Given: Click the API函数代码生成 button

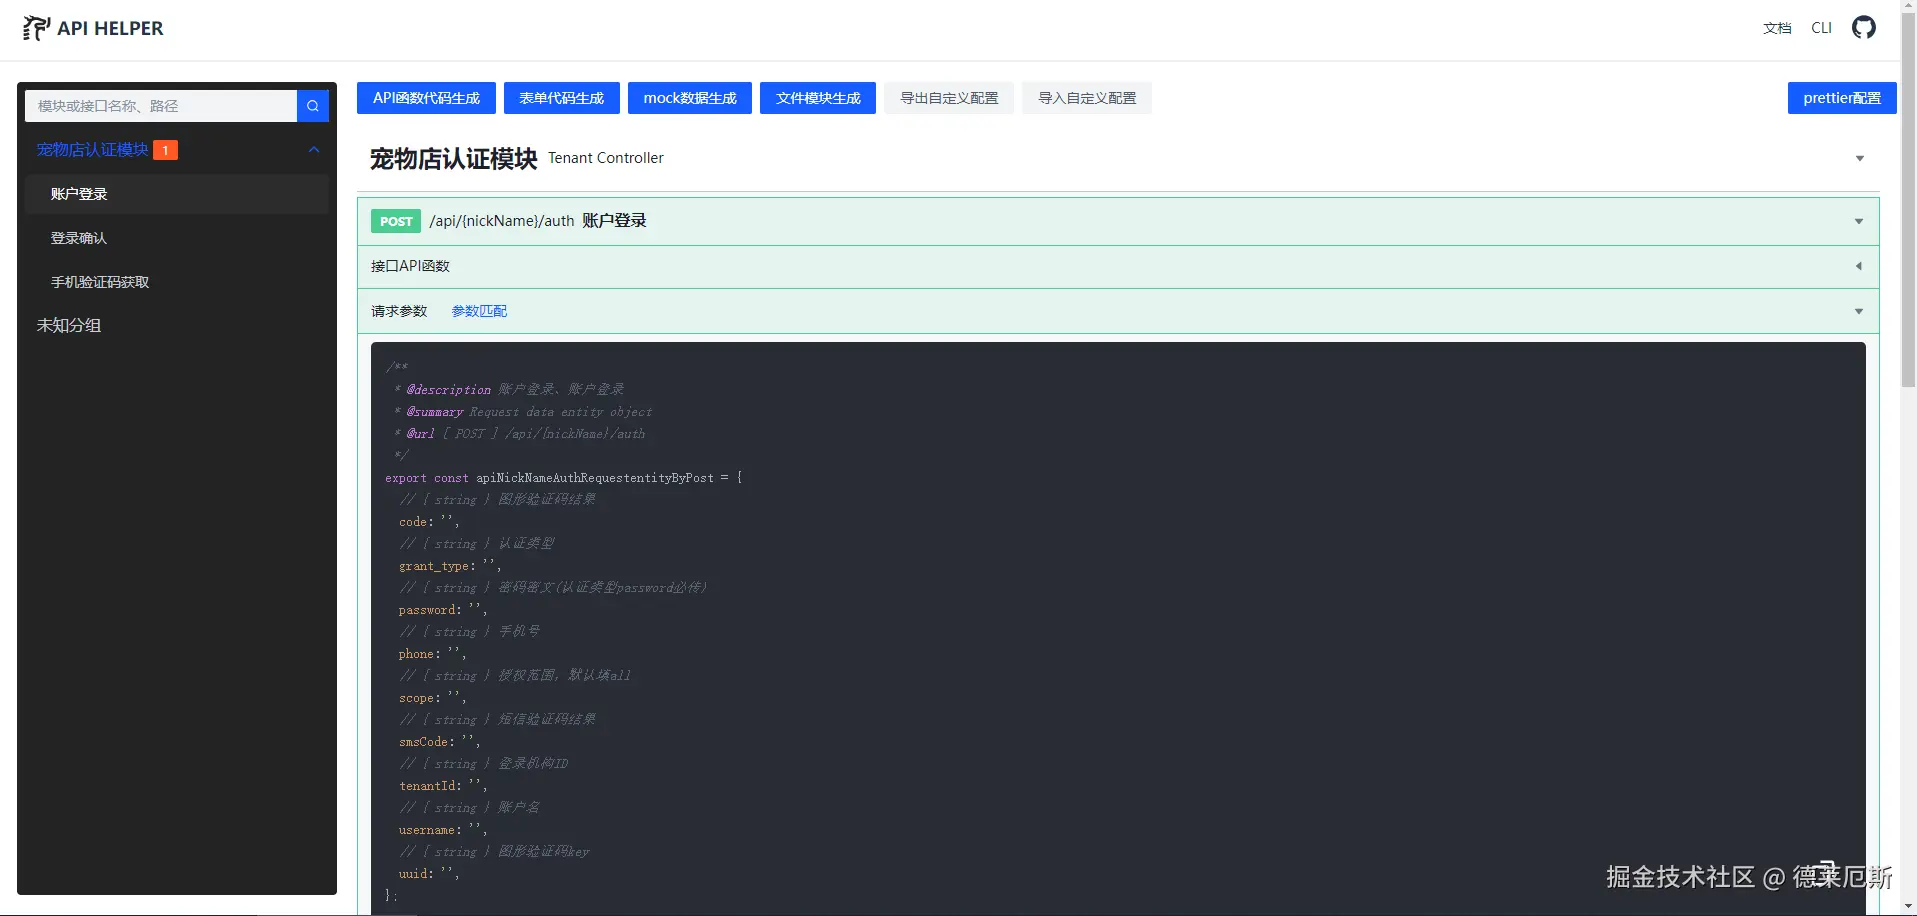Looking at the screenshot, I should pyautogui.click(x=427, y=98).
